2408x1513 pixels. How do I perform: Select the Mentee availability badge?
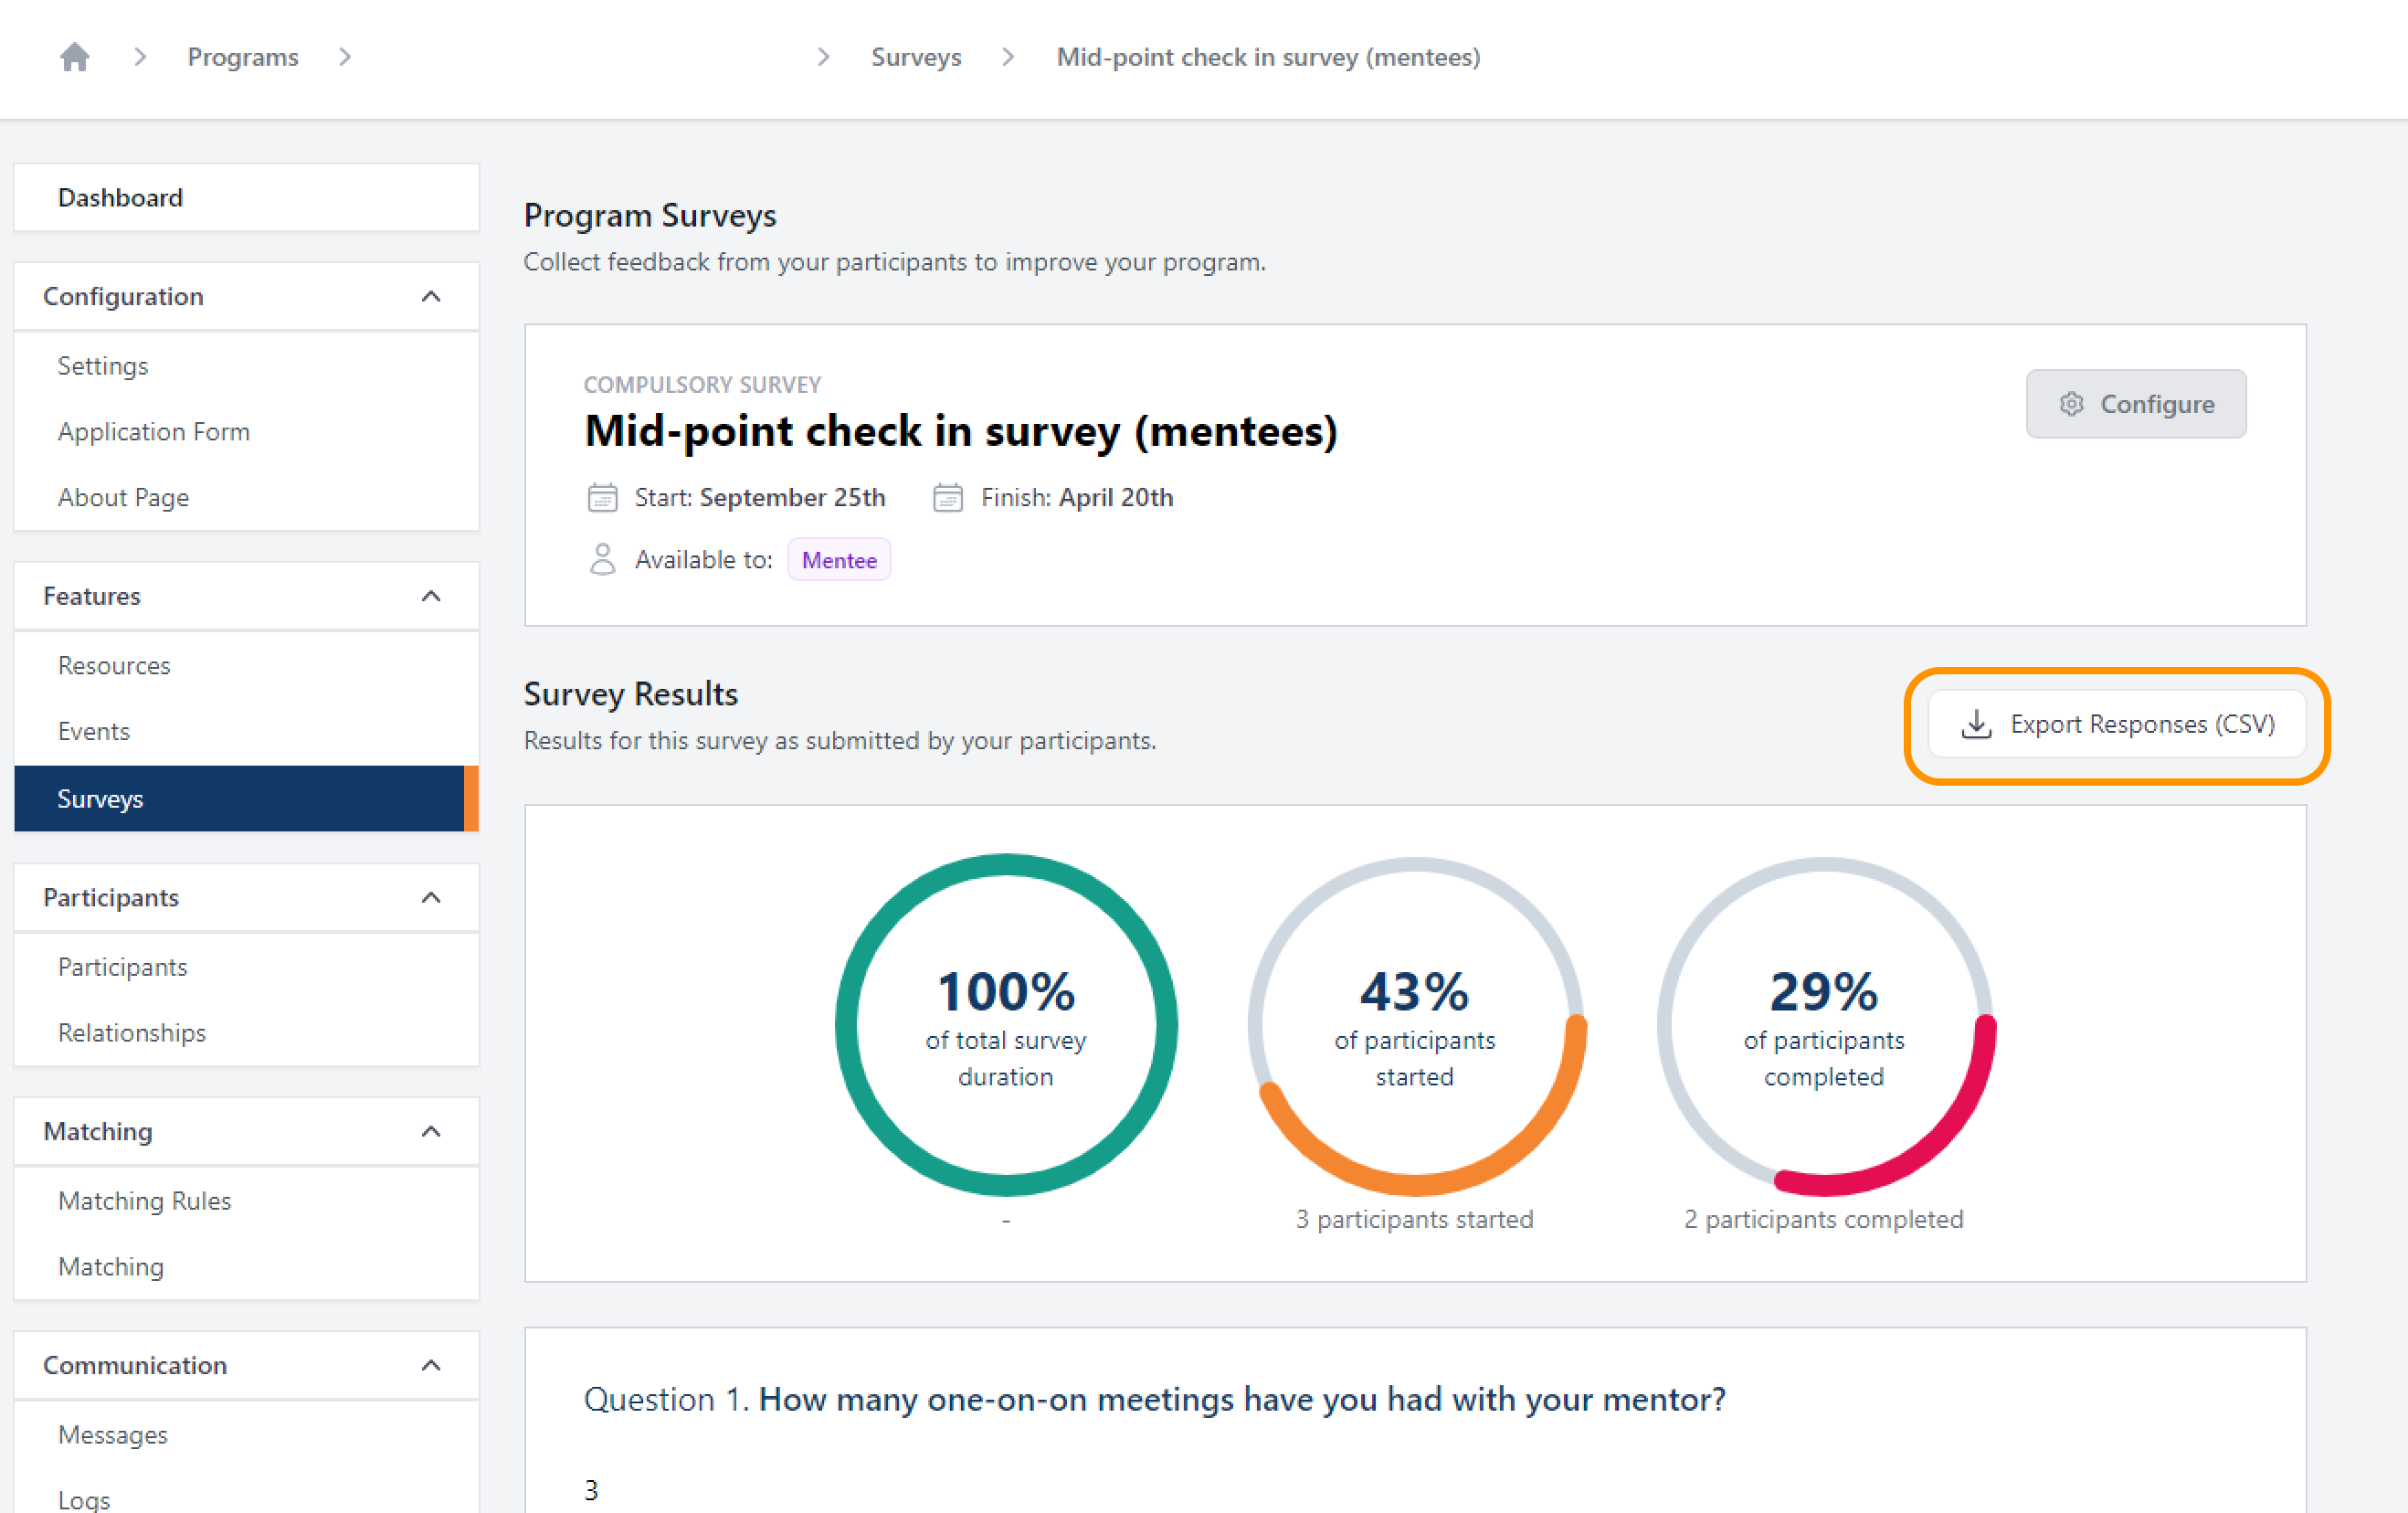[839, 559]
